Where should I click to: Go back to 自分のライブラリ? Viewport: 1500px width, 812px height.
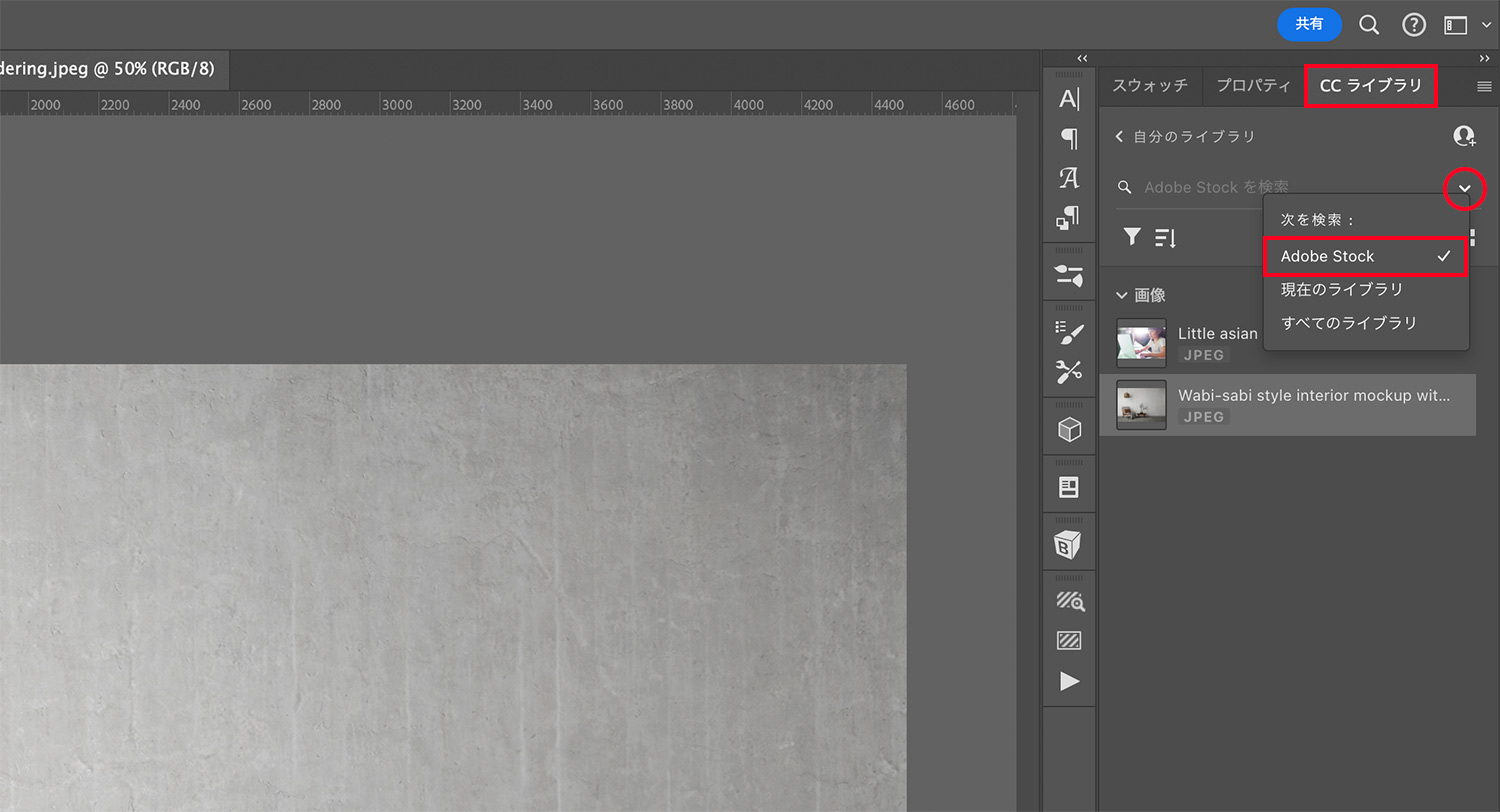(1185, 136)
